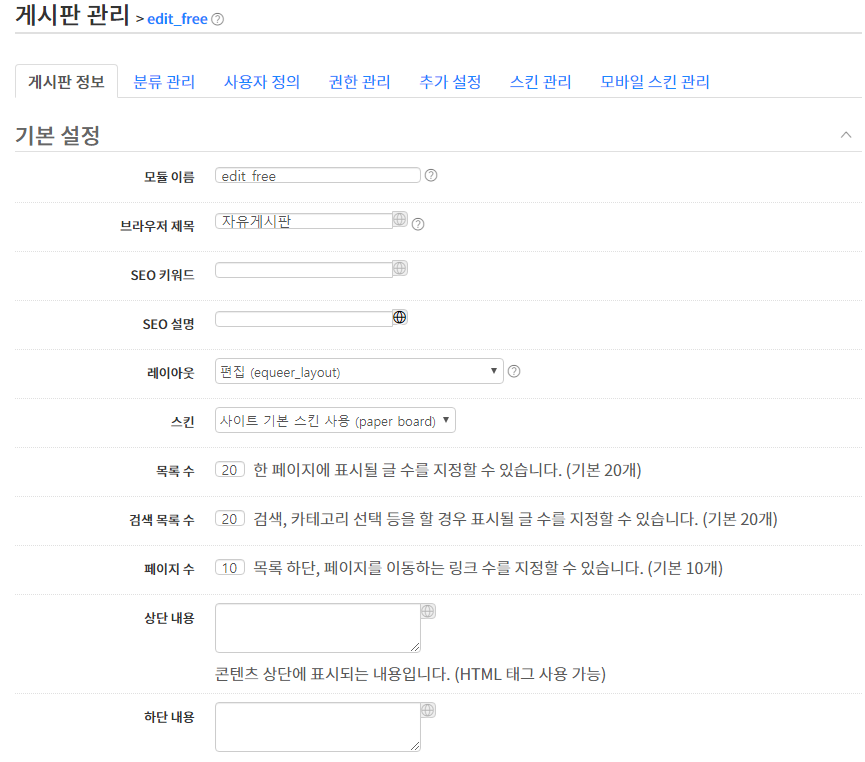This screenshot has height=762, width=865.
Task: Open language globe for SEO 키워드 field
Action: click(x=400, y=269)
